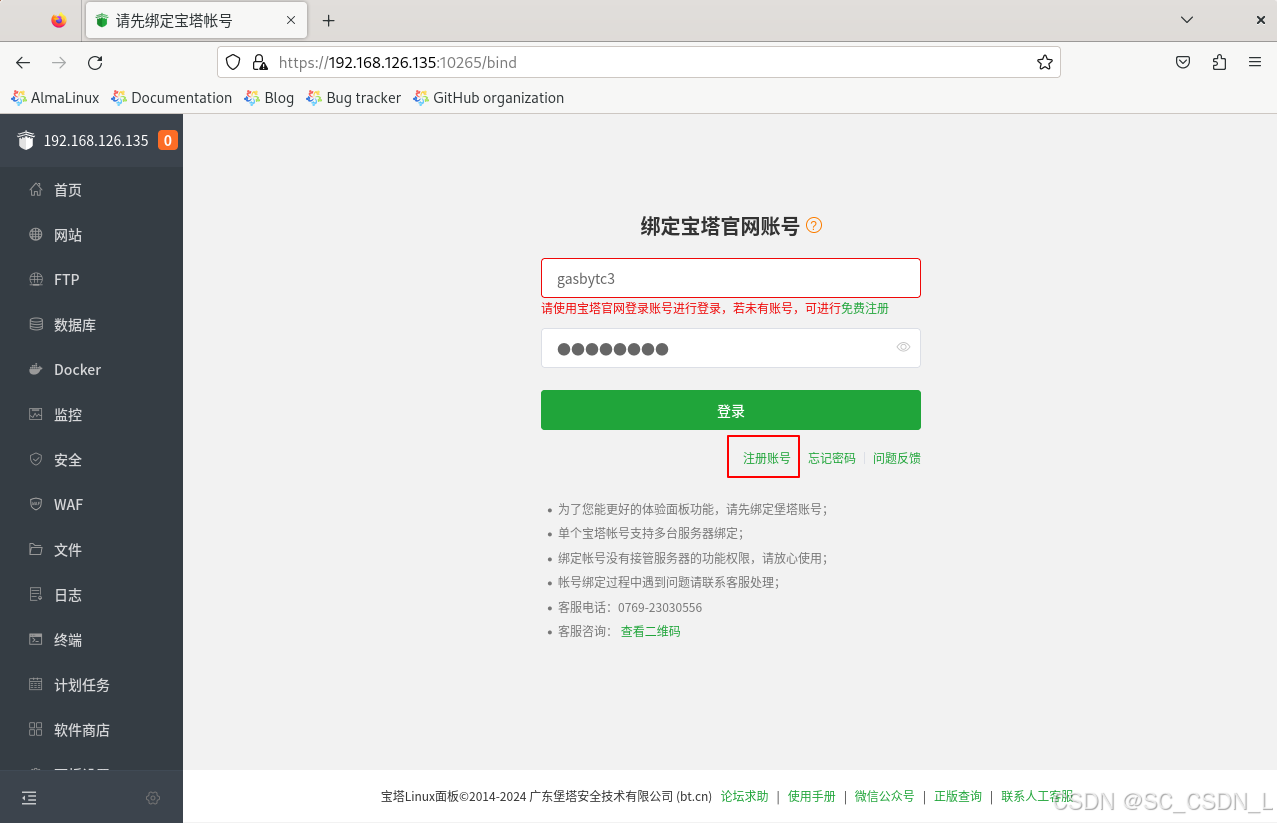Open the 查看二维码 link
The width and height of the screenshot is (1277, 823).
650,631
